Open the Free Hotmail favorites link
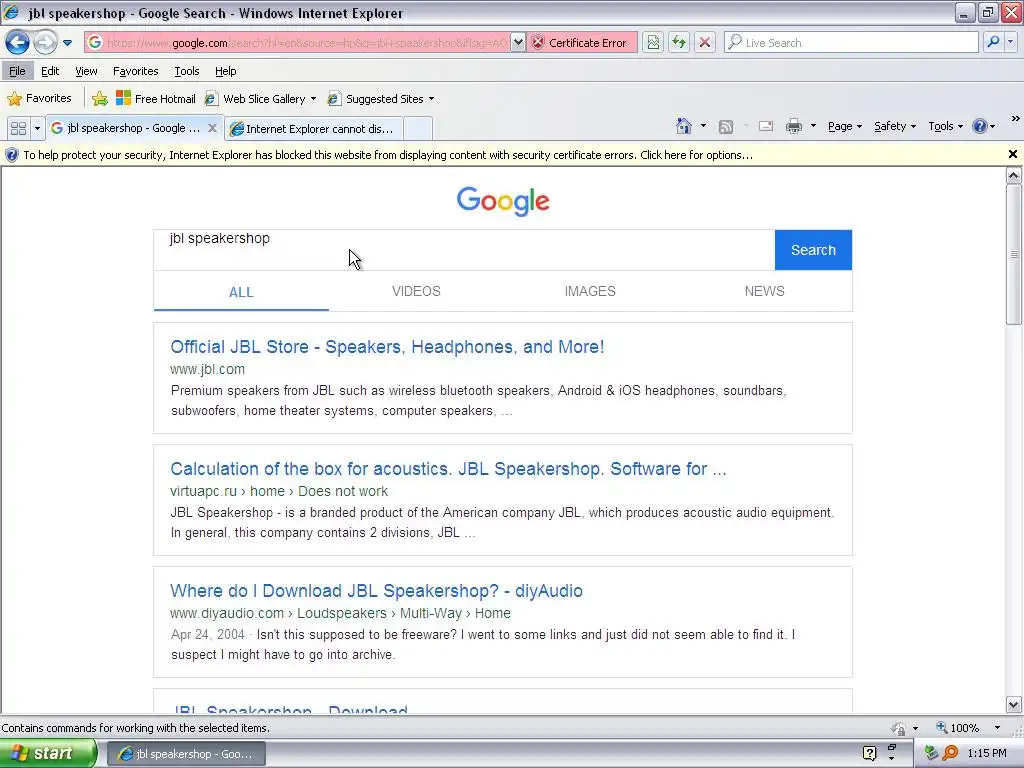This screenshot has width=1024, height=768. 155,99
